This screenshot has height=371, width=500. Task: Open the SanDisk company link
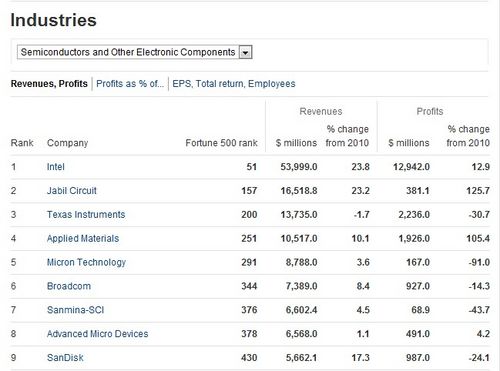pos(65,358)
